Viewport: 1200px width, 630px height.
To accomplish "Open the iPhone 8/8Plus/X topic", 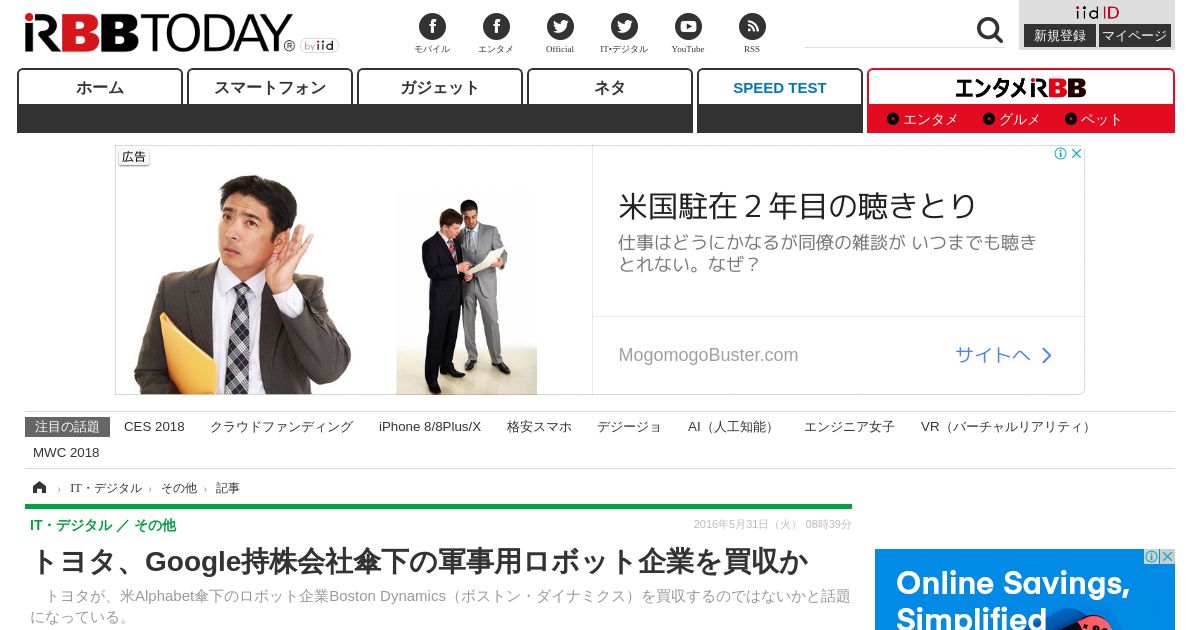I will 430,426.
